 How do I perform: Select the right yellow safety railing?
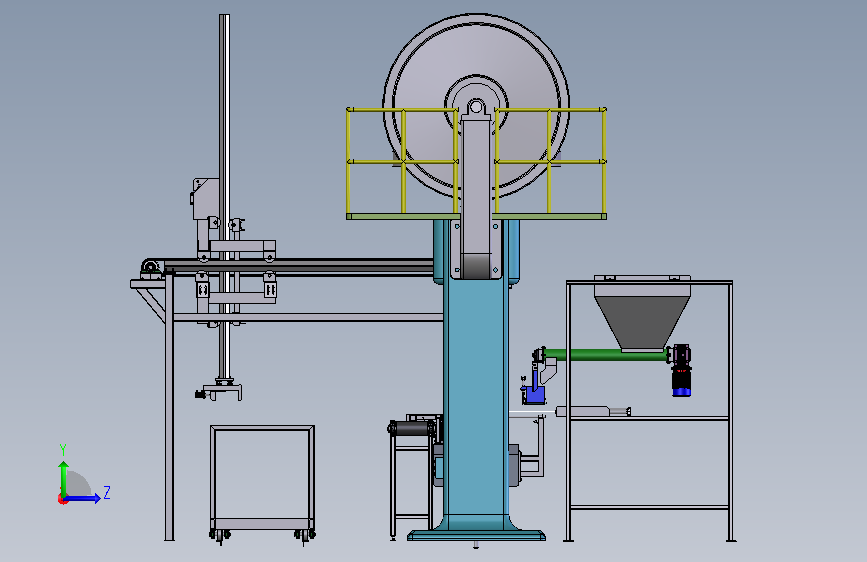550,161
